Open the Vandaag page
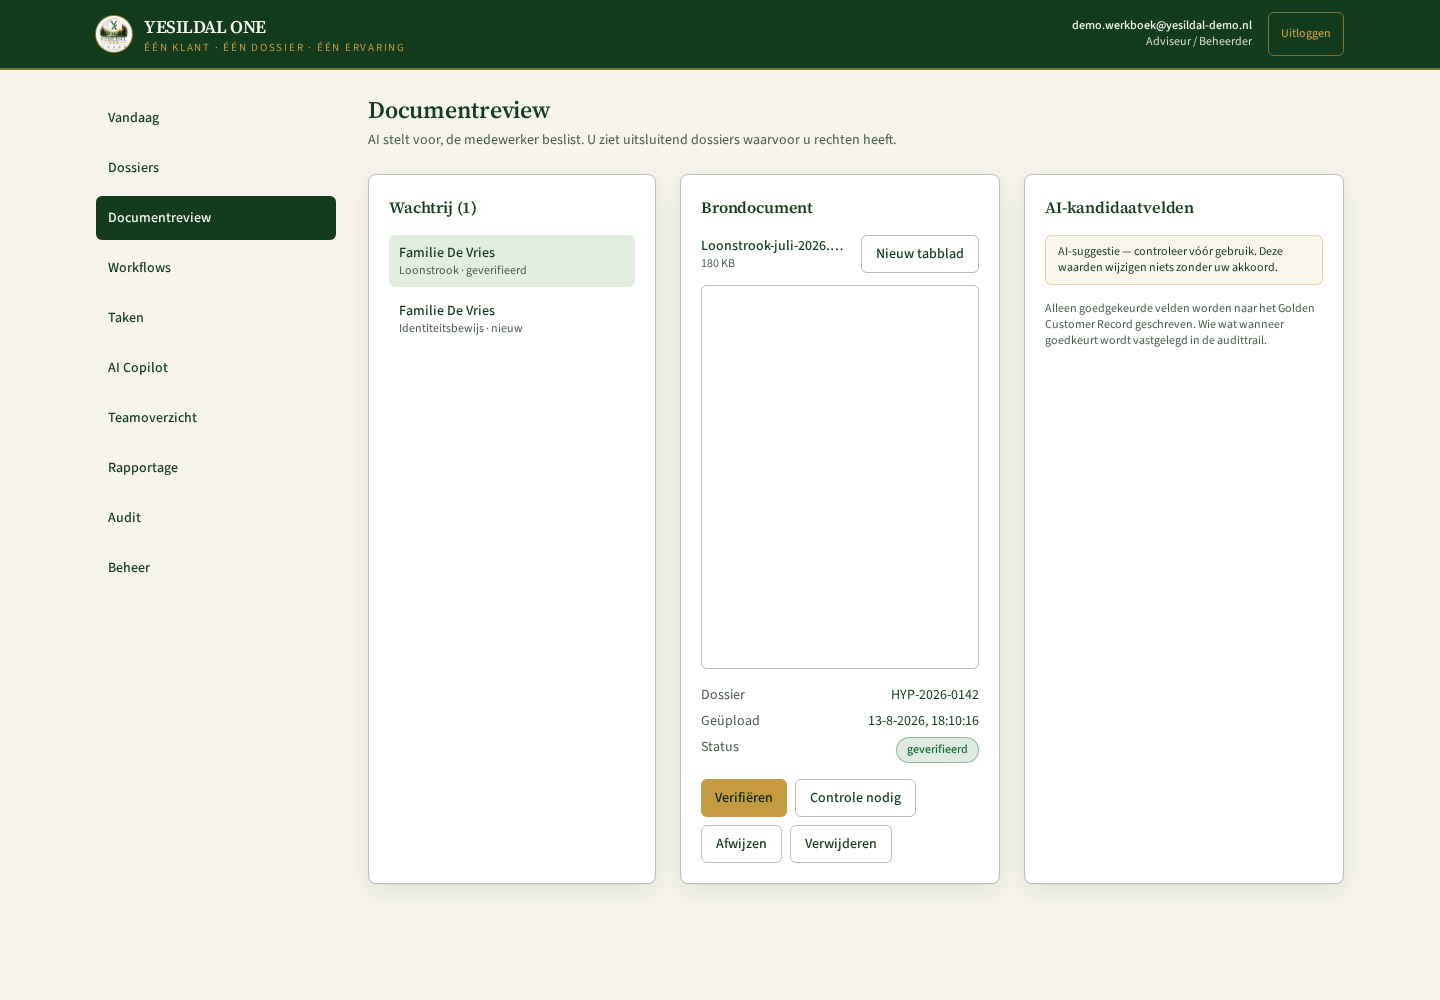This screenshot has width=1440, height=1000. click(216, 118)
